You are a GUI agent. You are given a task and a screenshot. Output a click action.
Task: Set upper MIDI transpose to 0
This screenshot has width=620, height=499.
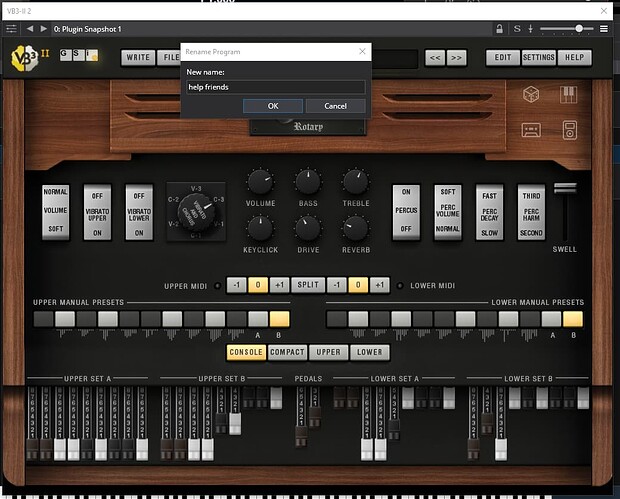[x=258, y=285]
